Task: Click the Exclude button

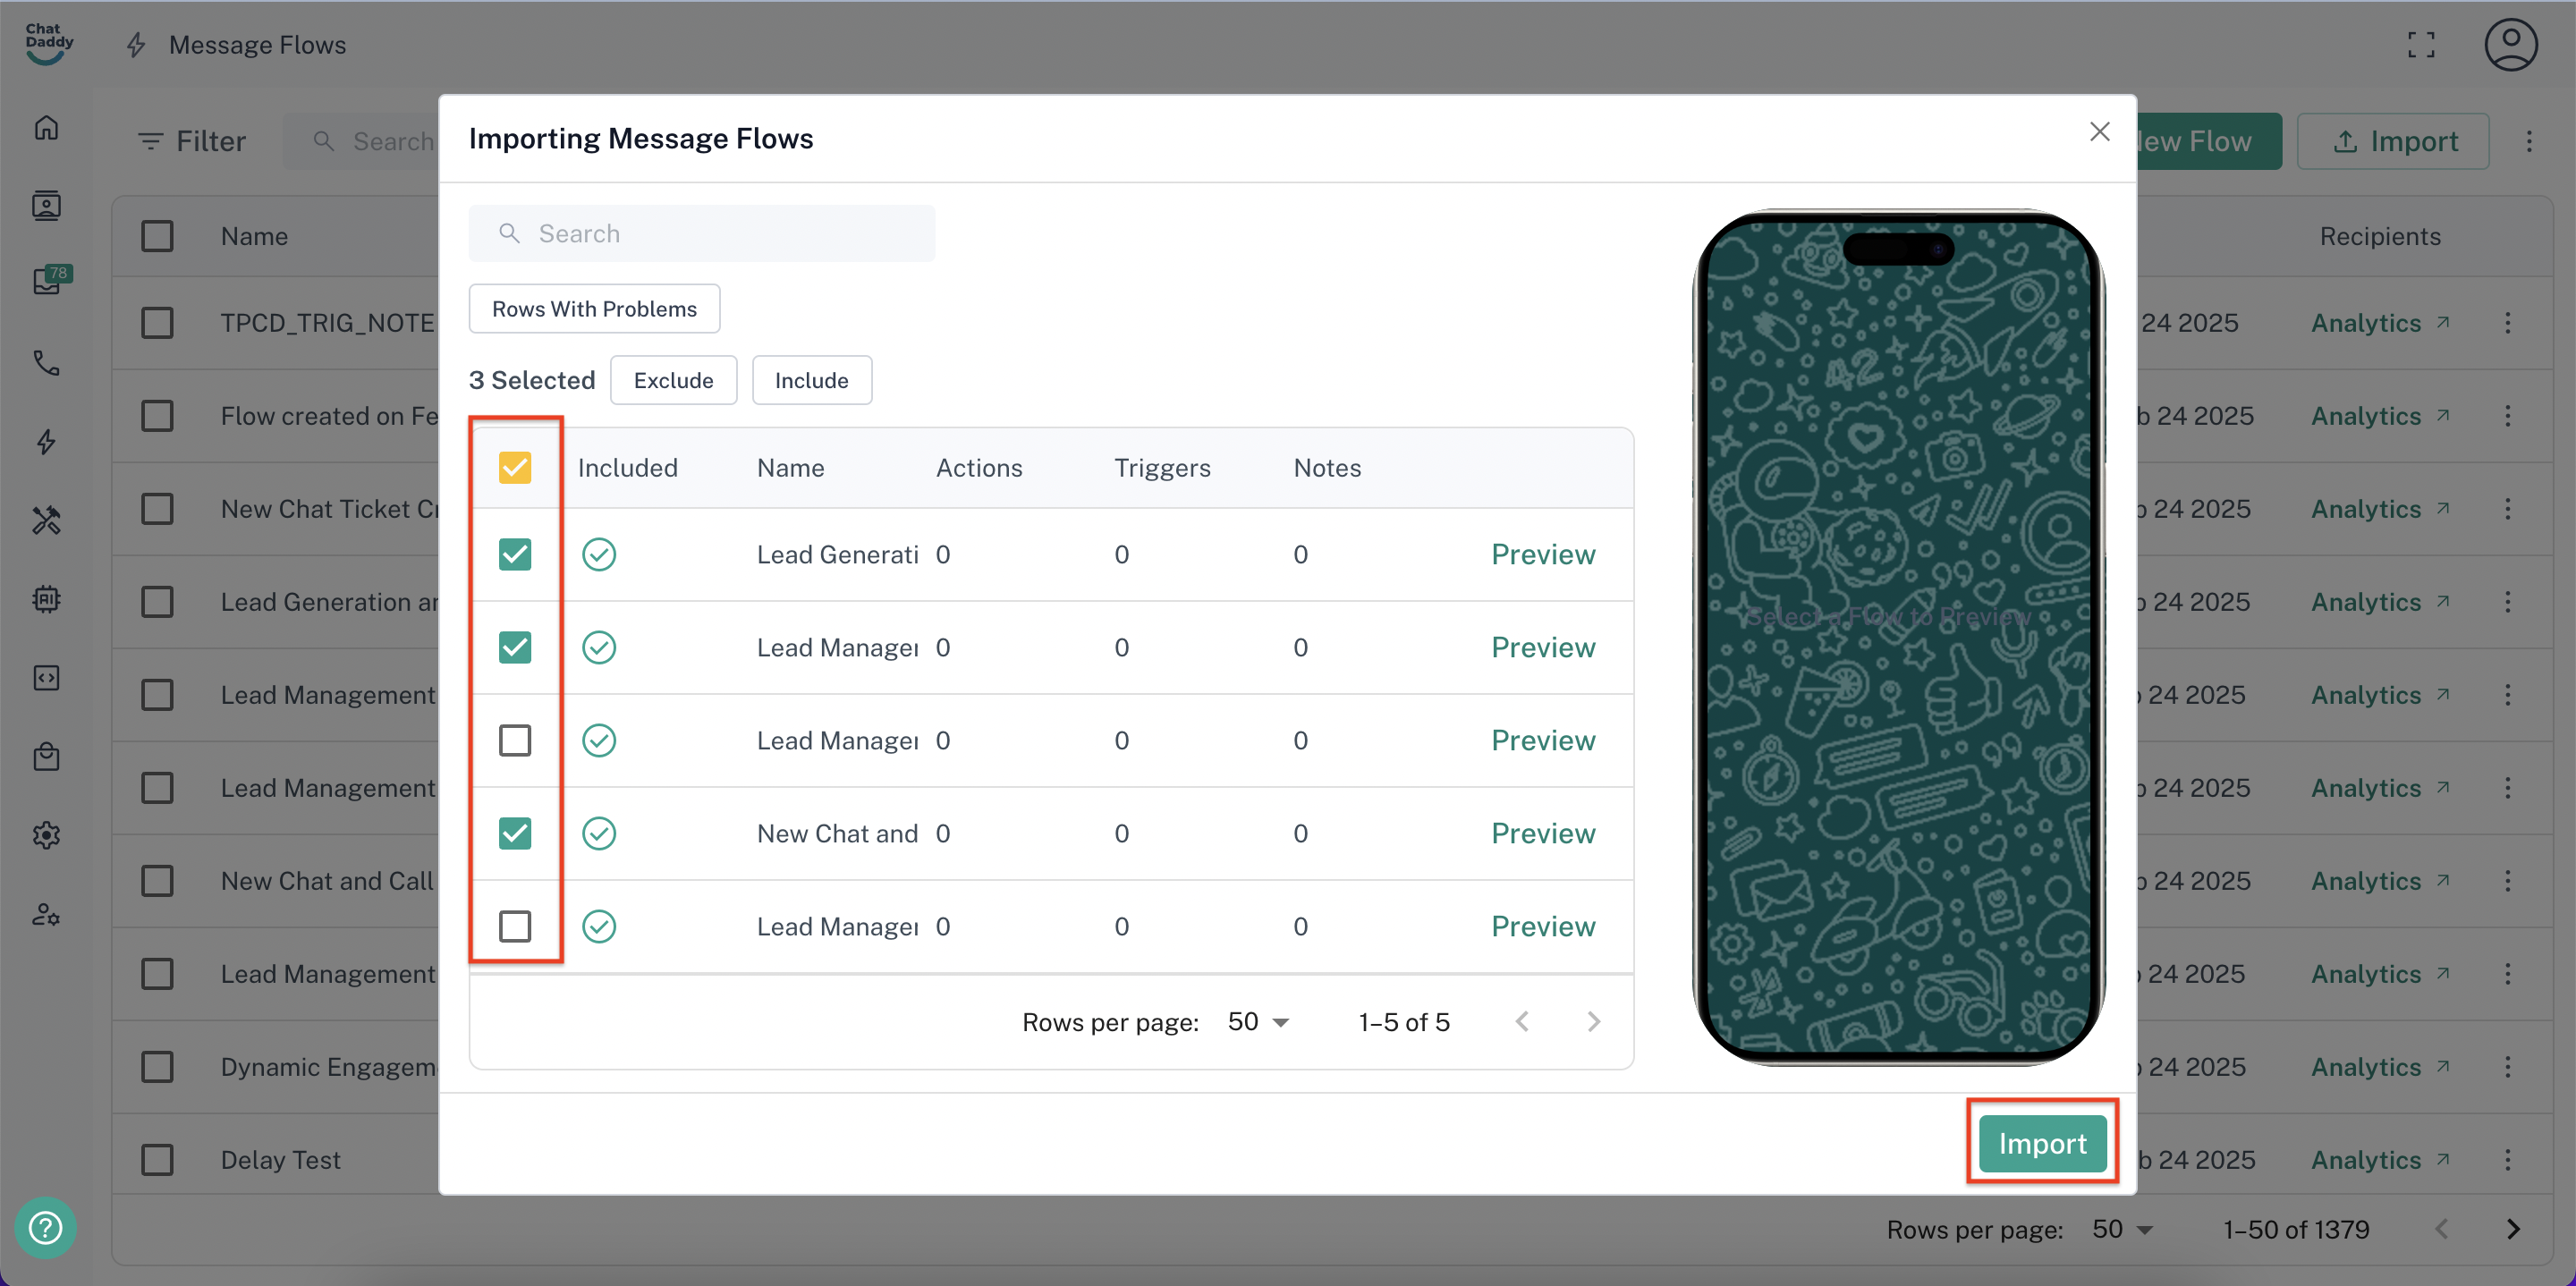Action: pyautogui.click(x=673, y=380)
